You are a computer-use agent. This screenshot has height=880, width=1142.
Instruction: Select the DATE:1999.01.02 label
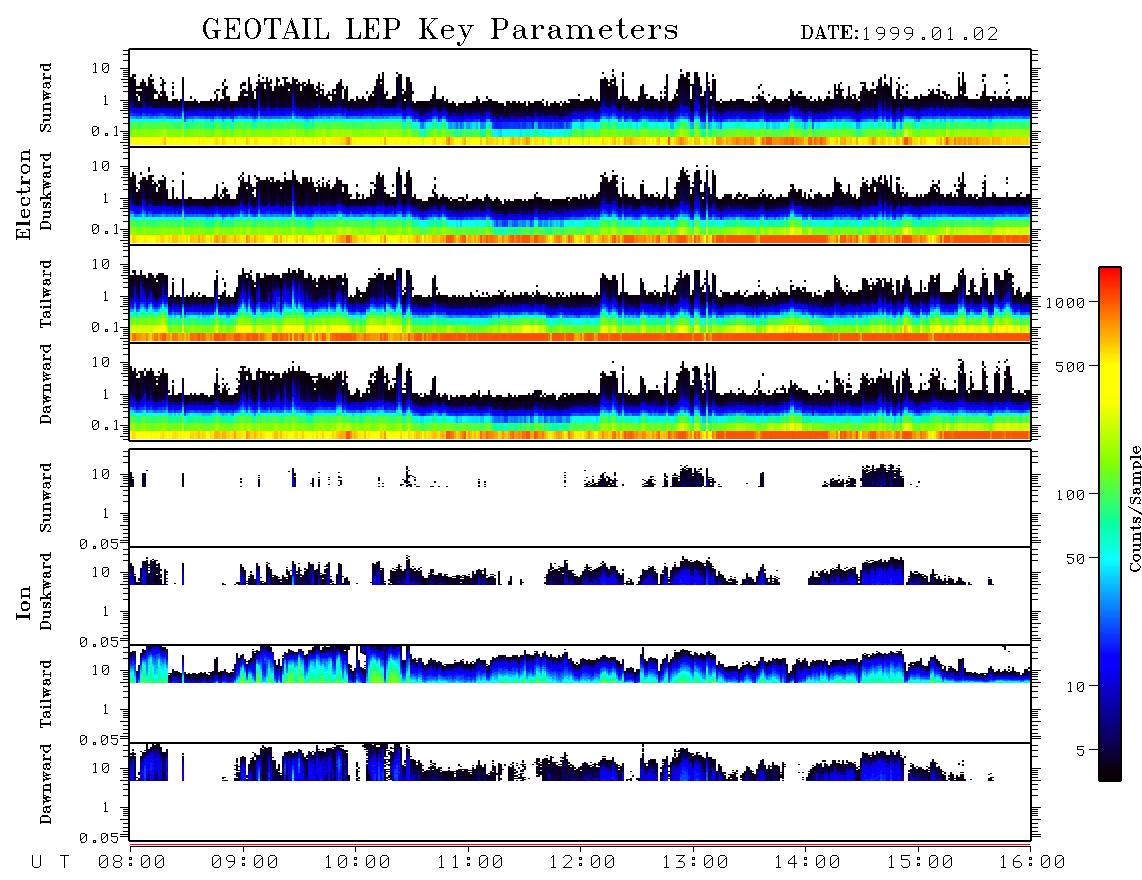899,34
